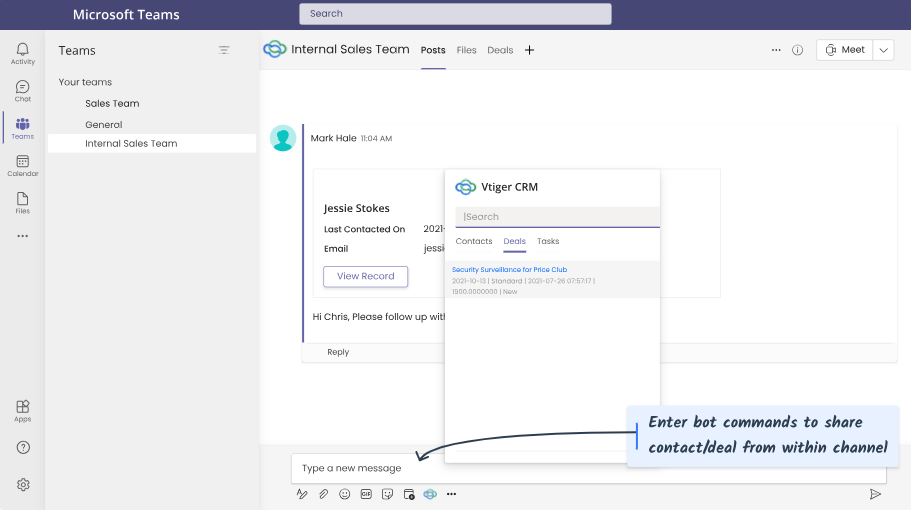Click Mark Hale's avatar

click(283, 139)
